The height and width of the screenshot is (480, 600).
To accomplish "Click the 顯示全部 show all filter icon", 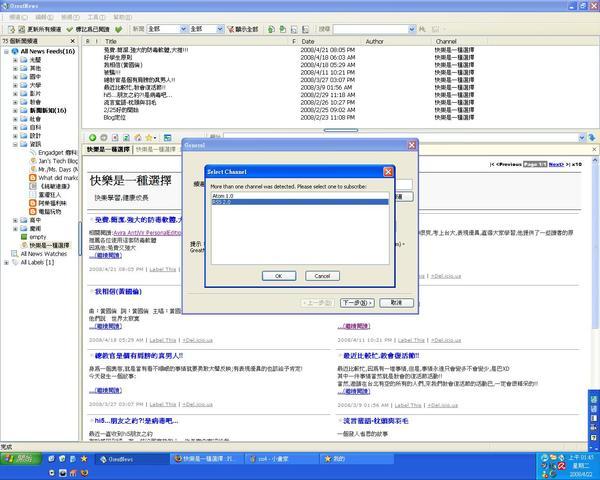I will 243,29.
